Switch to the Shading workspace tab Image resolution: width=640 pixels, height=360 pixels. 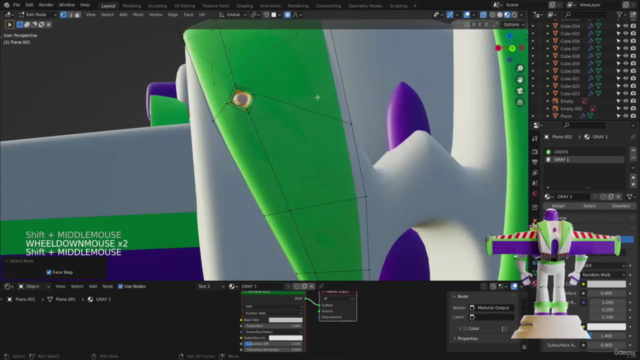(x=244, y=6)
